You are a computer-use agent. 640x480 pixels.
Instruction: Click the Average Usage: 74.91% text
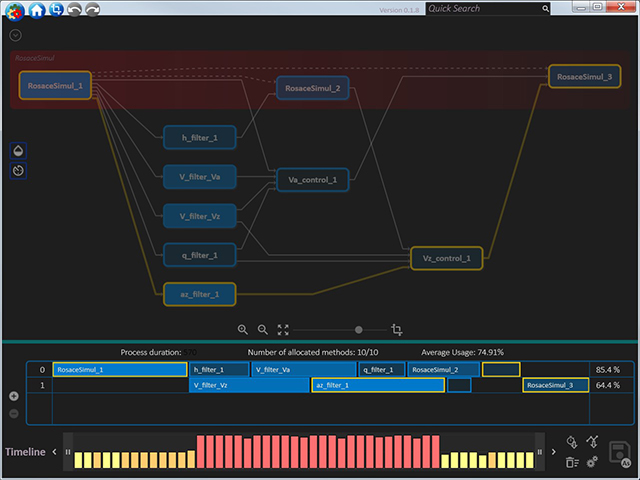pos(462,352)
